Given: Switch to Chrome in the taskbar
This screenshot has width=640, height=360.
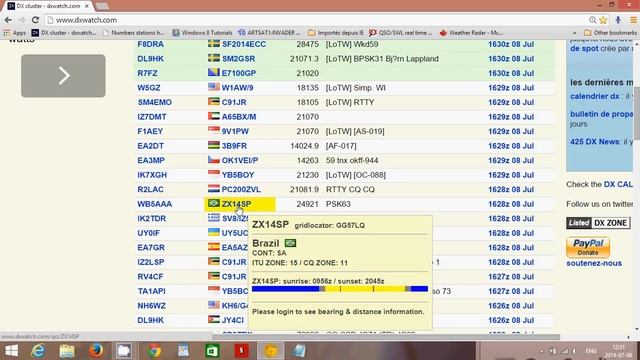Looking at the screenshot, I should [154, 351].
